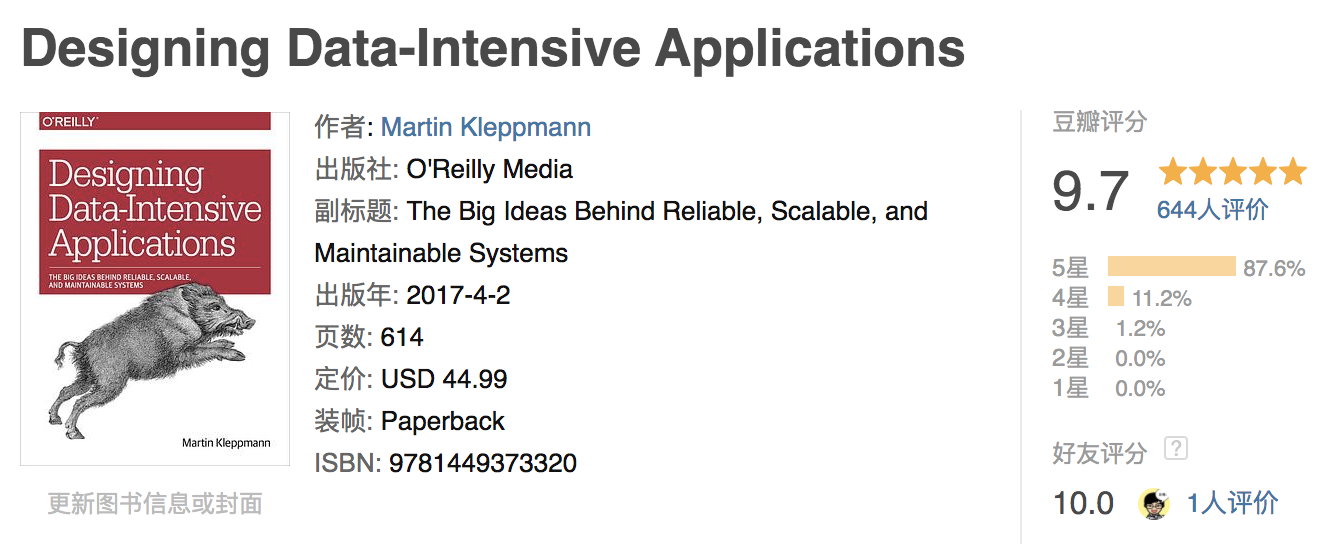1328x544 pixels.
Task: Click the 4星 rating distribution bar
Action: [1116, 298]
